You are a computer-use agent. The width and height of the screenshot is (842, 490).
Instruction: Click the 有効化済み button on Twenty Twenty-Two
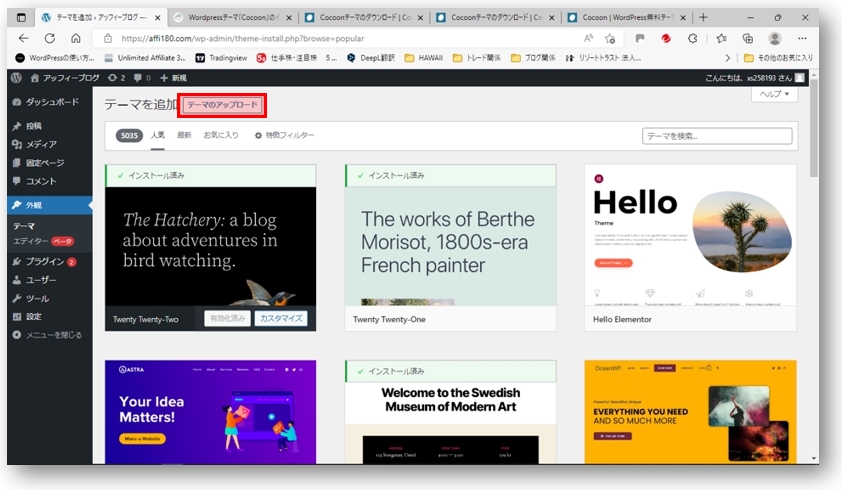point(228,319)
